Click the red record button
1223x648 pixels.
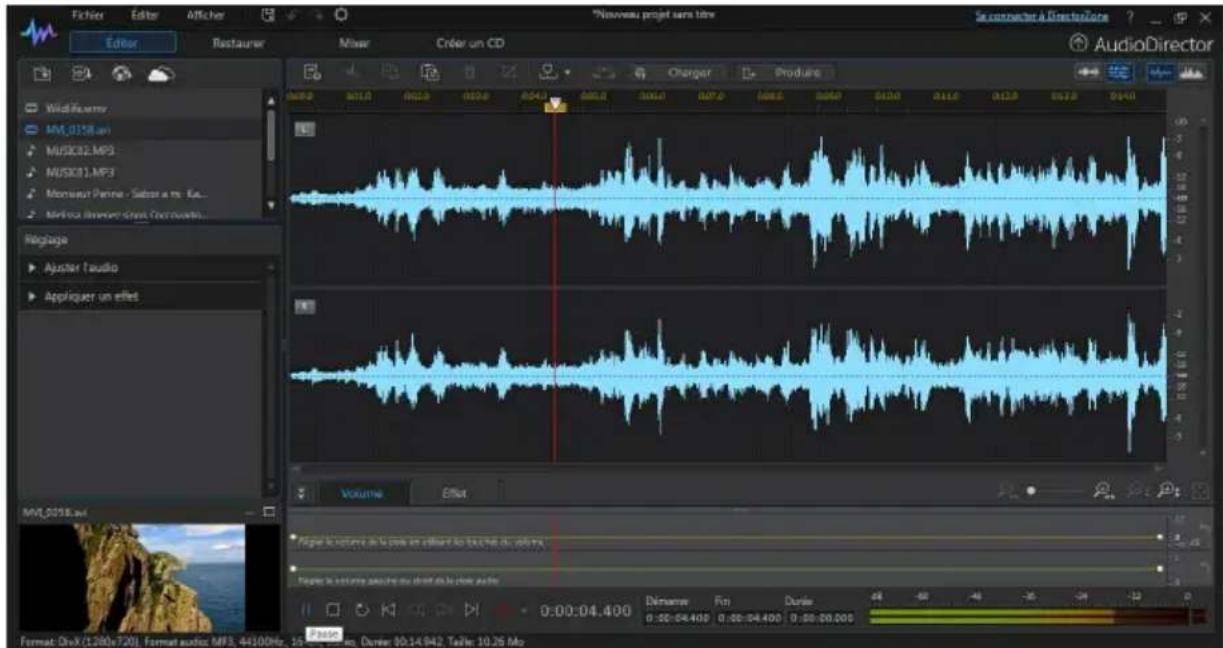tap(502, 609)
